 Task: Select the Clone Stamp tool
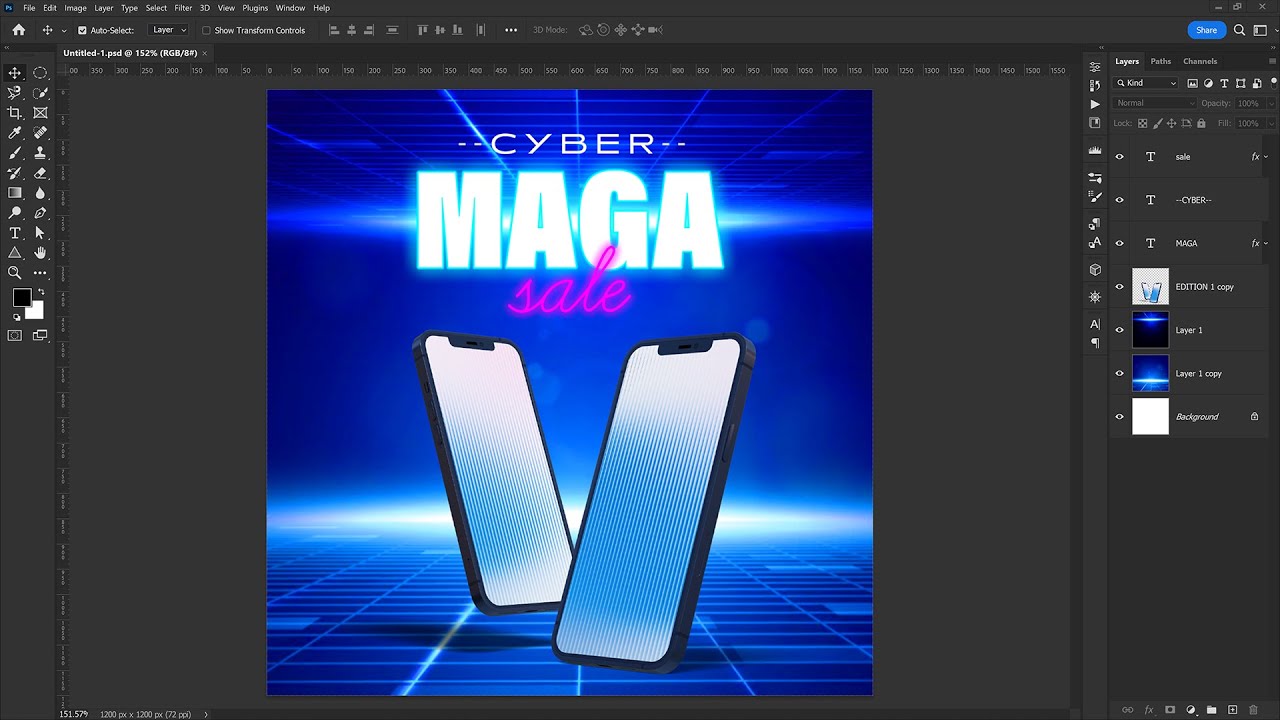tap(40, 153)
